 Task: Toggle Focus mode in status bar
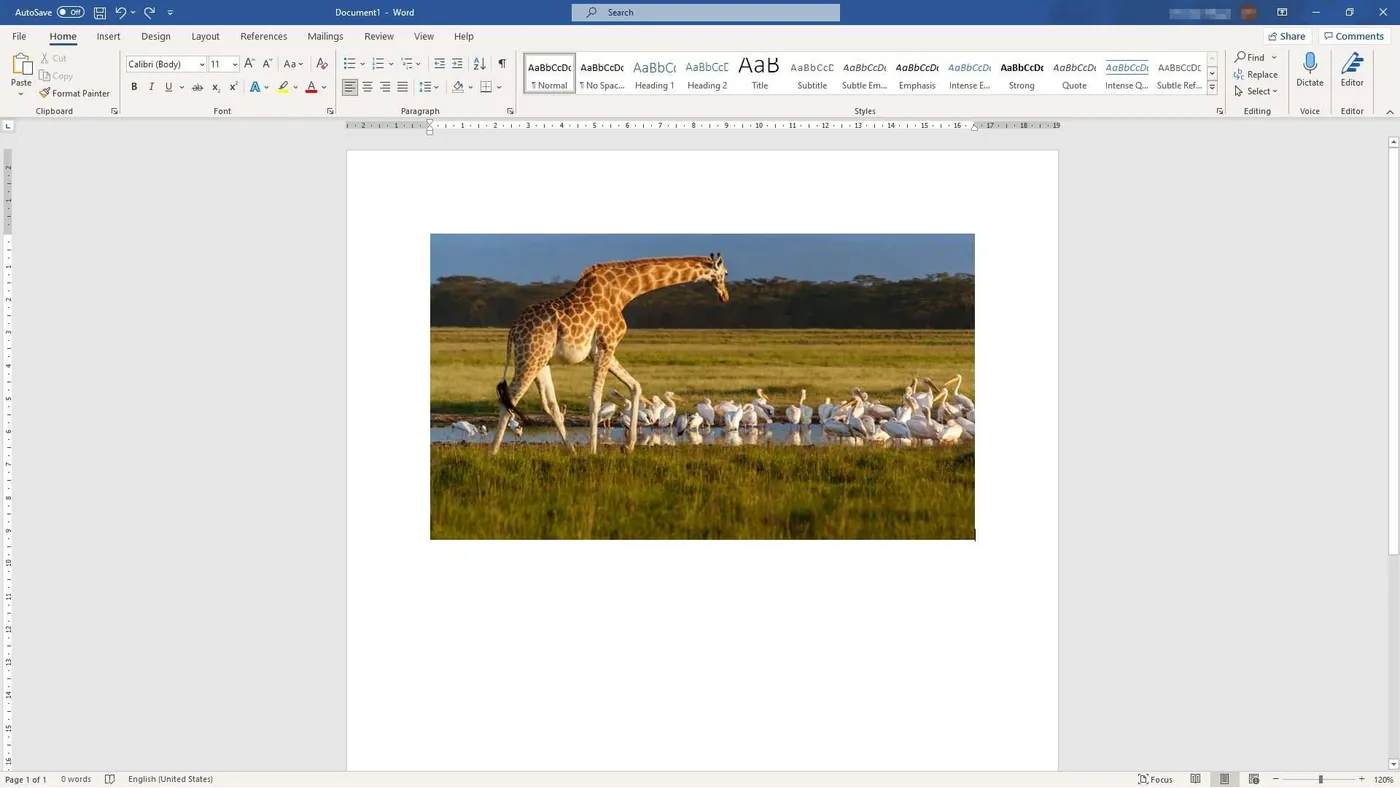pos(1155,779)
